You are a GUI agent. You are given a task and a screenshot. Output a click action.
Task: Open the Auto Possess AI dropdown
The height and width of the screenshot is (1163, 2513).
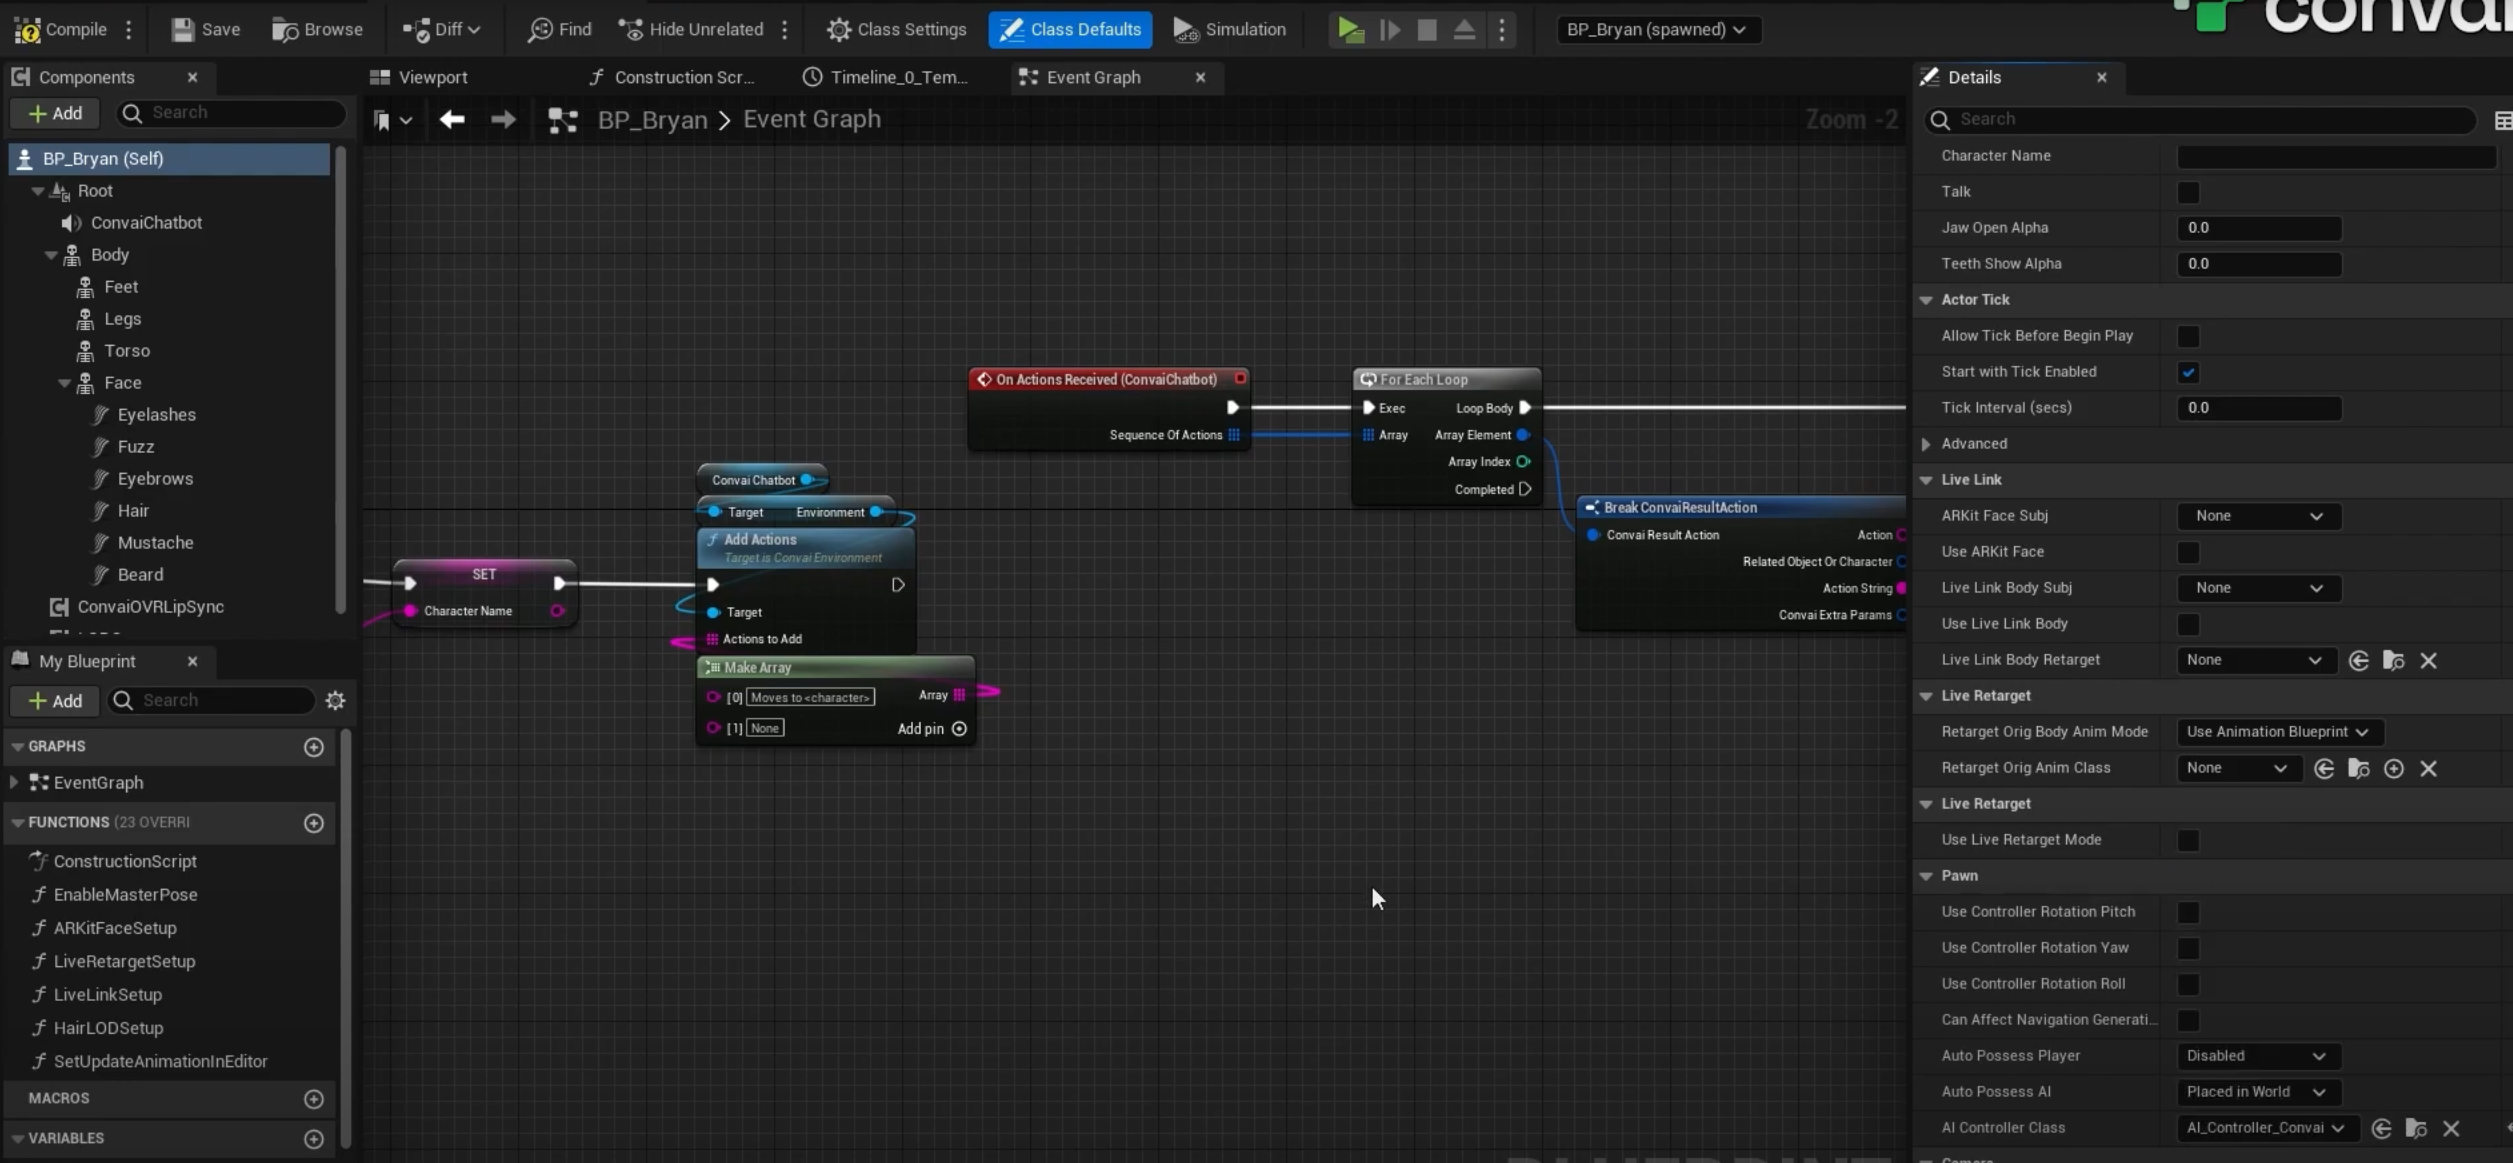[x=2257, y=1092]
